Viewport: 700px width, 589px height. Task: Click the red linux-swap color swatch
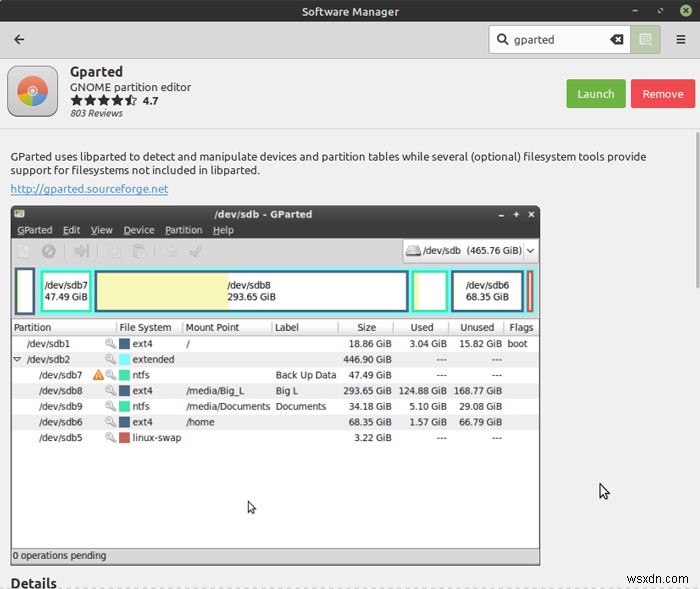(125, 437)
